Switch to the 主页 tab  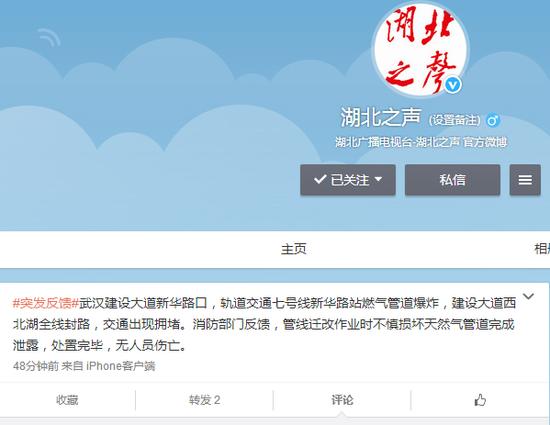[294, 249]
